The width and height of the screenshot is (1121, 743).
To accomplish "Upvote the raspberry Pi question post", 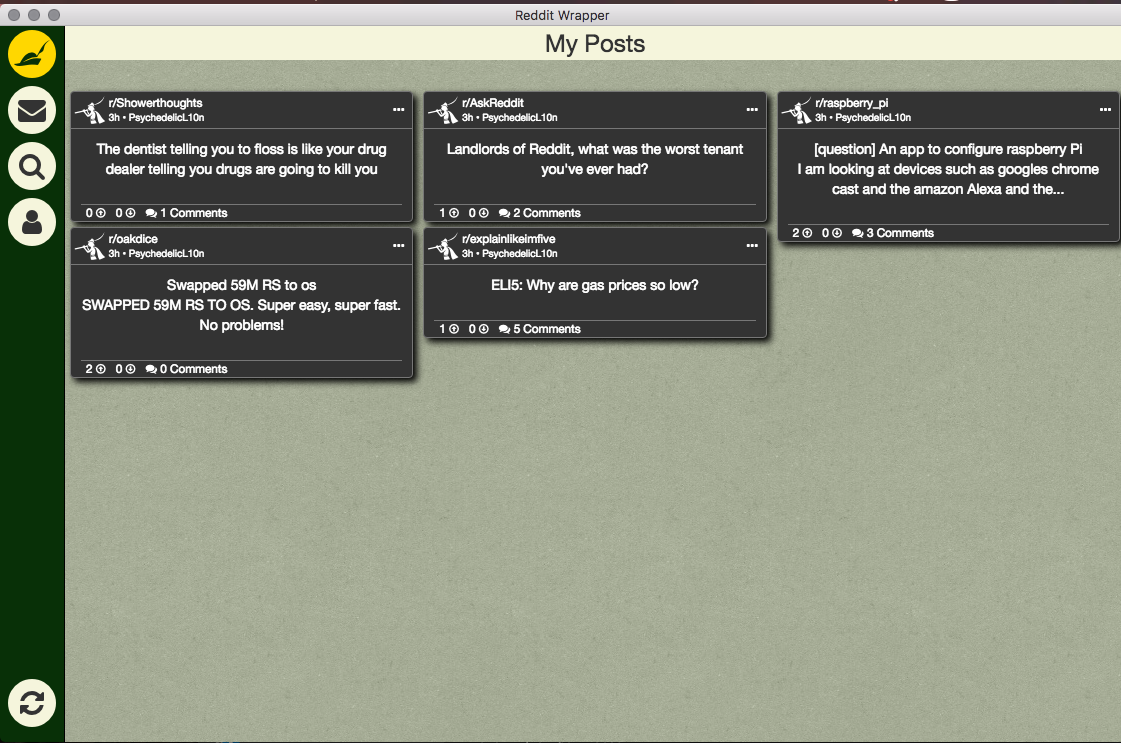I will [807, 233].
